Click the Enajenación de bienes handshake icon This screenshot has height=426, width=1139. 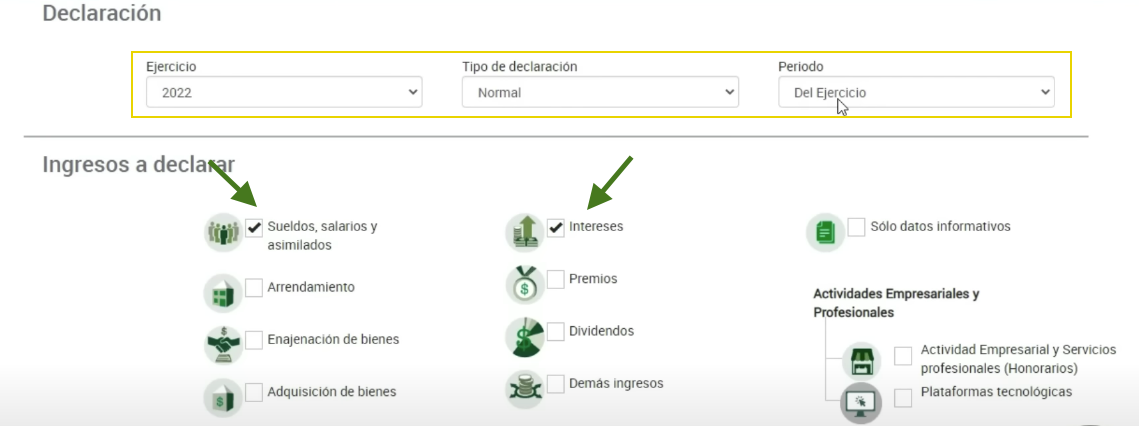(x=223, y=345)
